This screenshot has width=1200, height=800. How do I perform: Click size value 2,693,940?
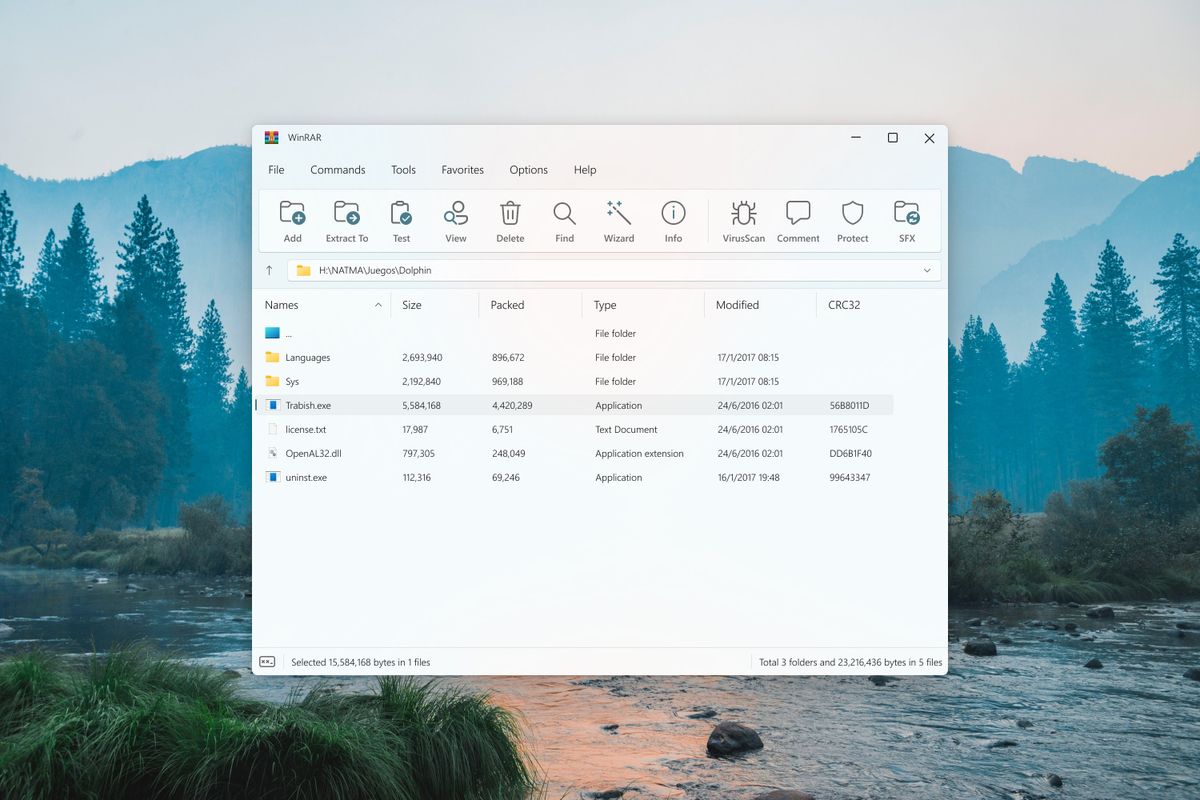422,357
